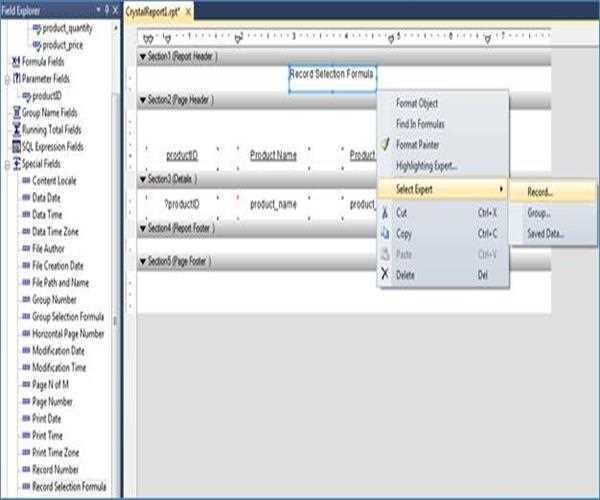Image resolution: width=600 pixels, height=500 pixels.
Task: Click the Group Name Fields icon
Action: 15,113
